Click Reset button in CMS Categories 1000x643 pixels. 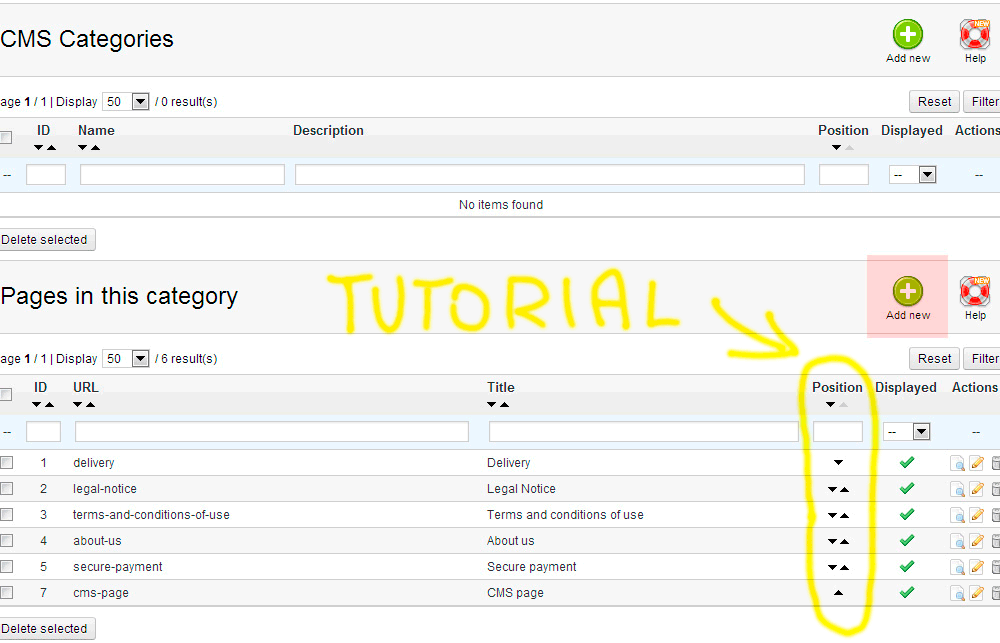click(934, 101)
